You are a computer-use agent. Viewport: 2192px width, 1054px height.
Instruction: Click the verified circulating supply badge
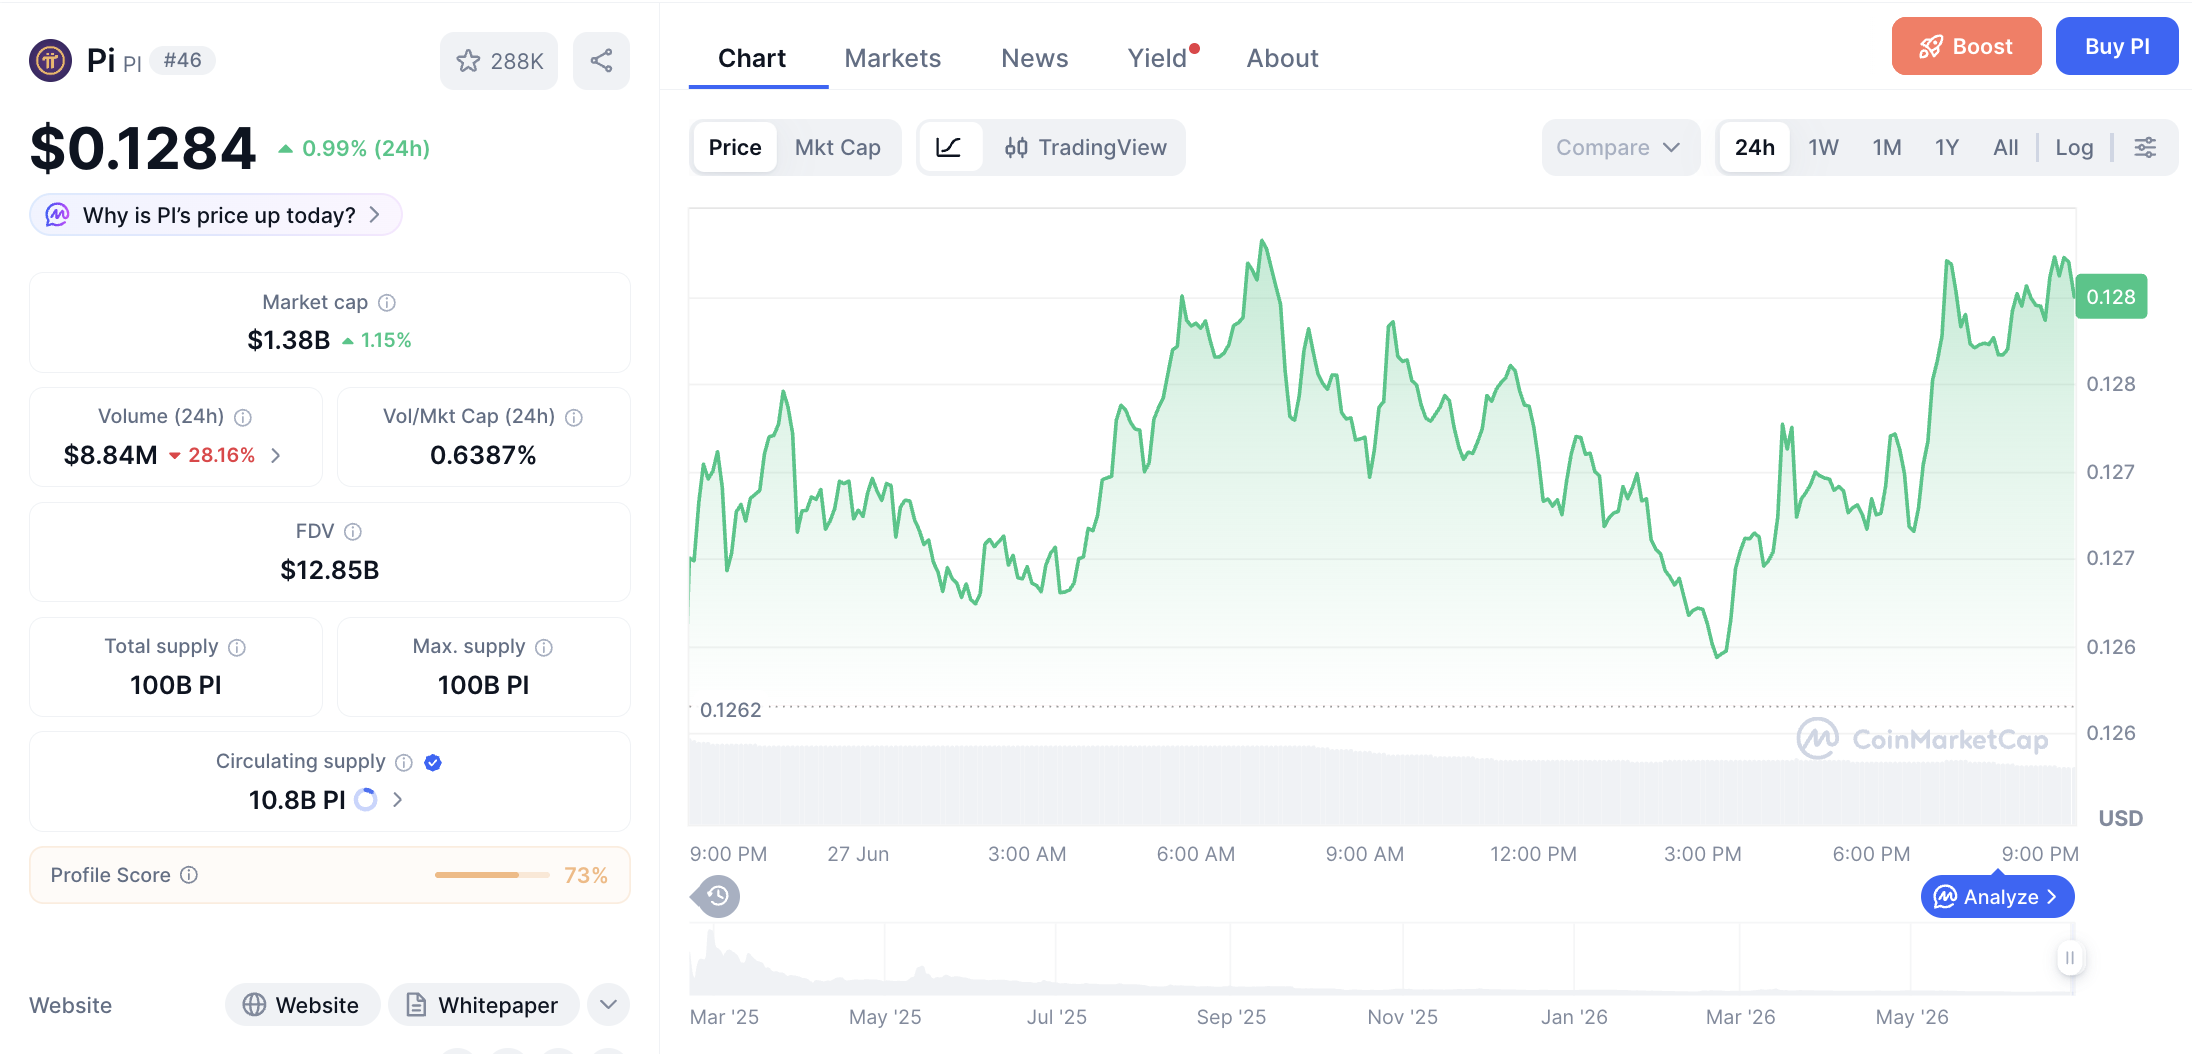(x=433, y=762)
